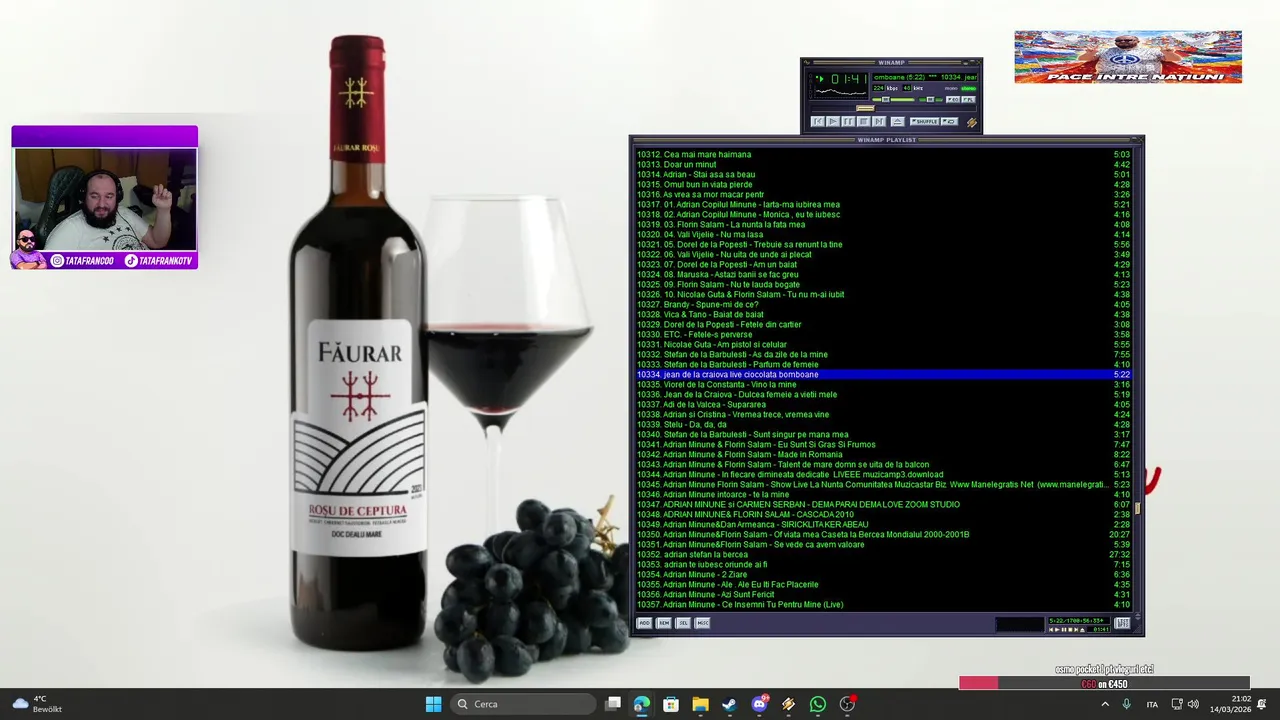The image size is (1280, 720).
Task: Click the Winamp lightning bolt about icon
Action: tap(972, 123)
